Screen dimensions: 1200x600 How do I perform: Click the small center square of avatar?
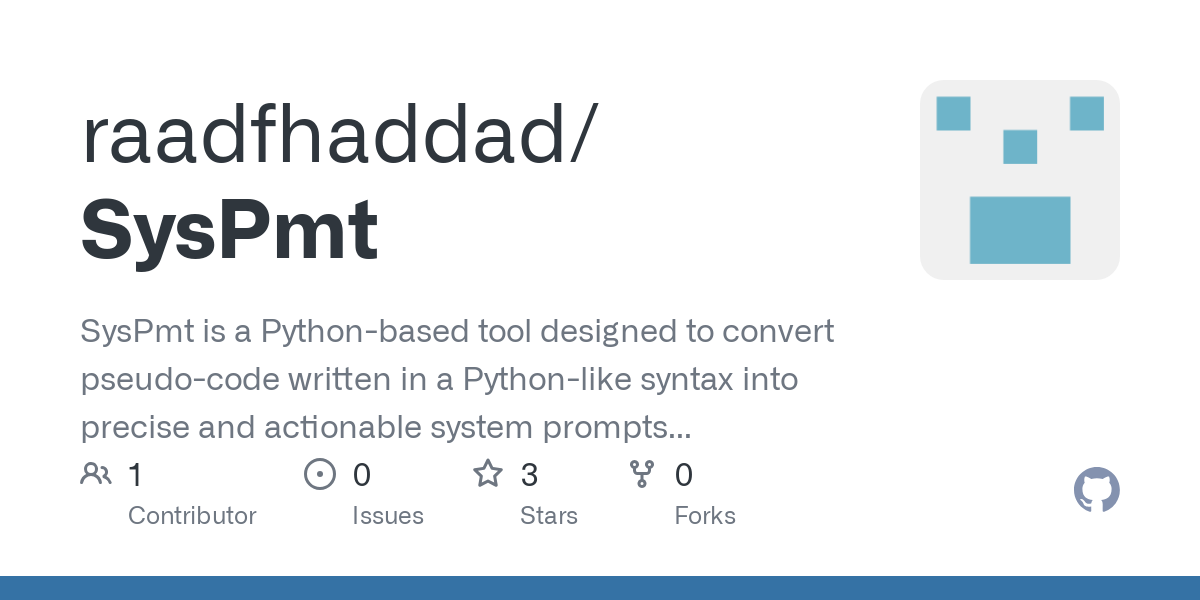click(1019, 147)
